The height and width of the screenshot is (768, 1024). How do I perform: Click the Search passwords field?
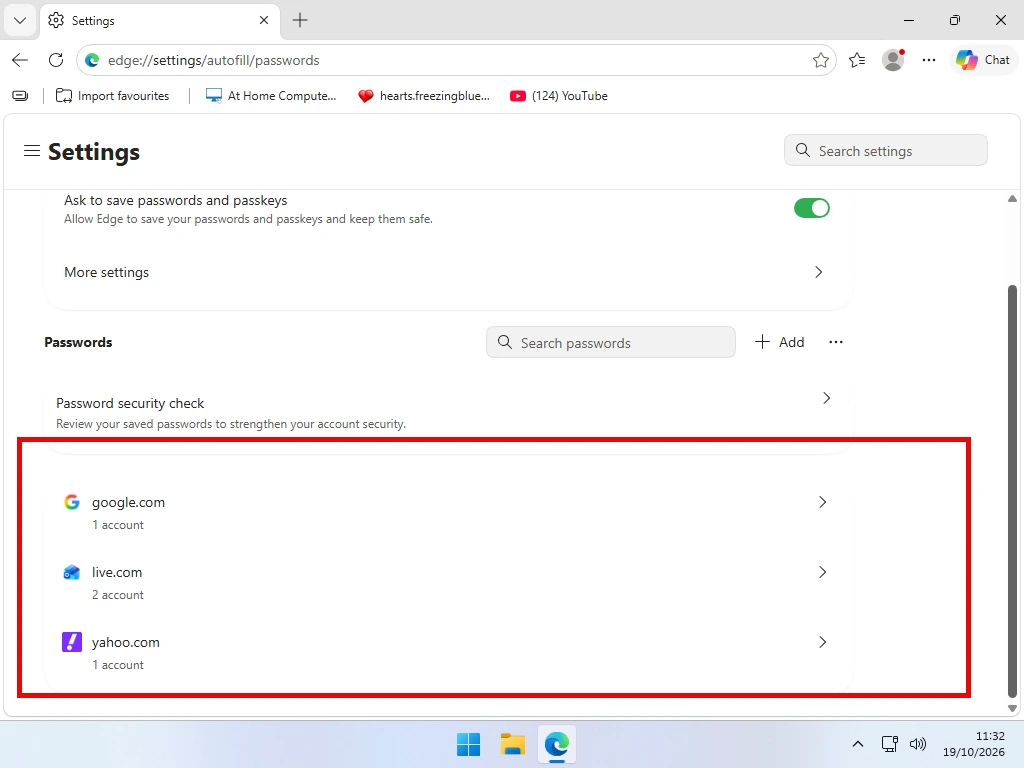coord(611,342)
